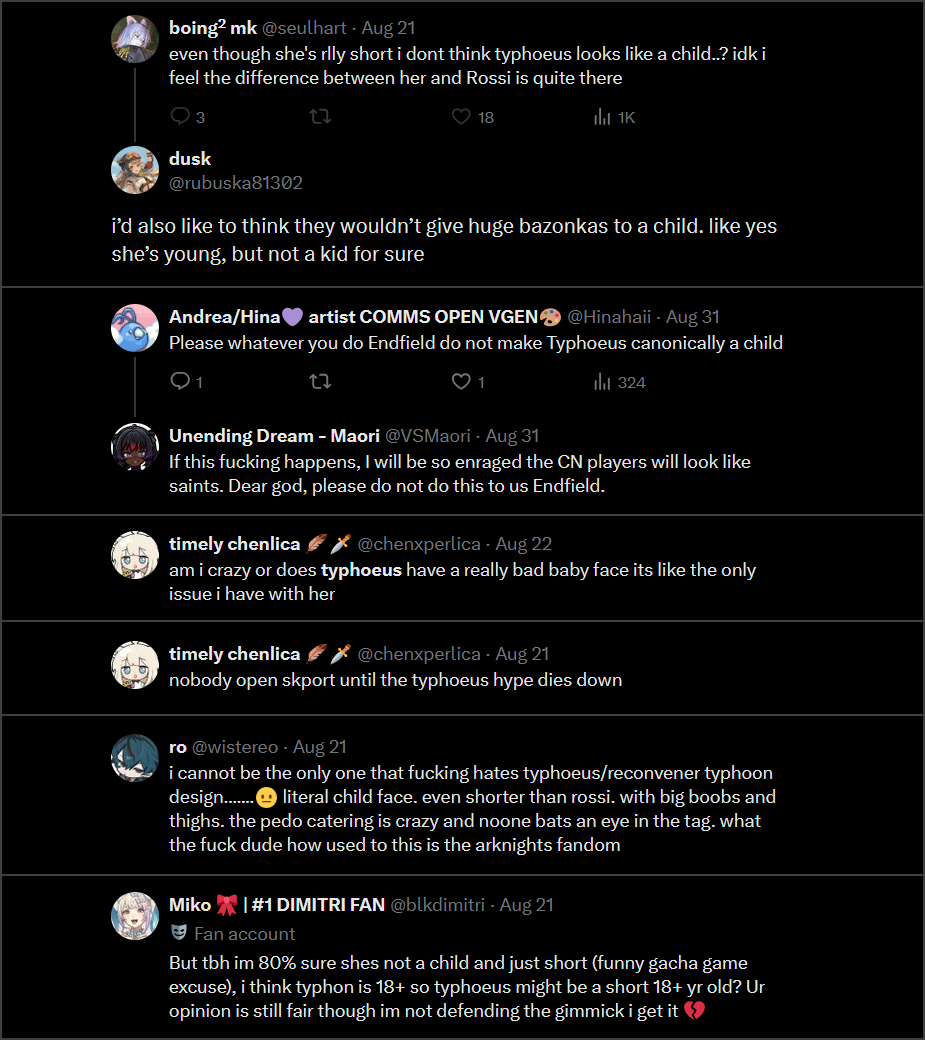The image size is (925, 1040).
Task: Open the @wistereo handle
Action: (x=235, y=747)
